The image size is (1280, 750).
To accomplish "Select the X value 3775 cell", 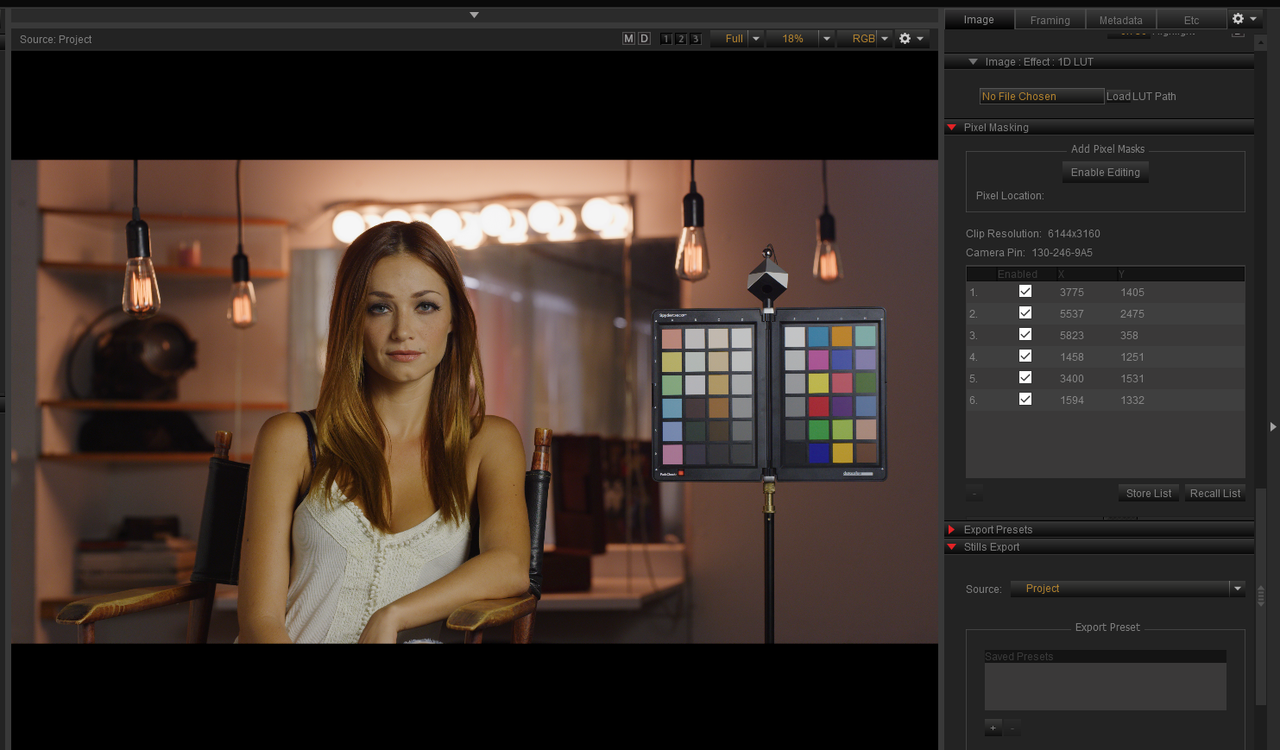I will coord(1071,292).
